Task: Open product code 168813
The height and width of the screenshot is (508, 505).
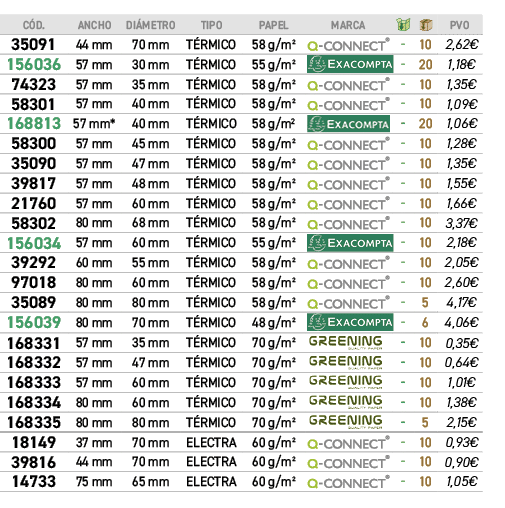Action: (x=34, y=124)
